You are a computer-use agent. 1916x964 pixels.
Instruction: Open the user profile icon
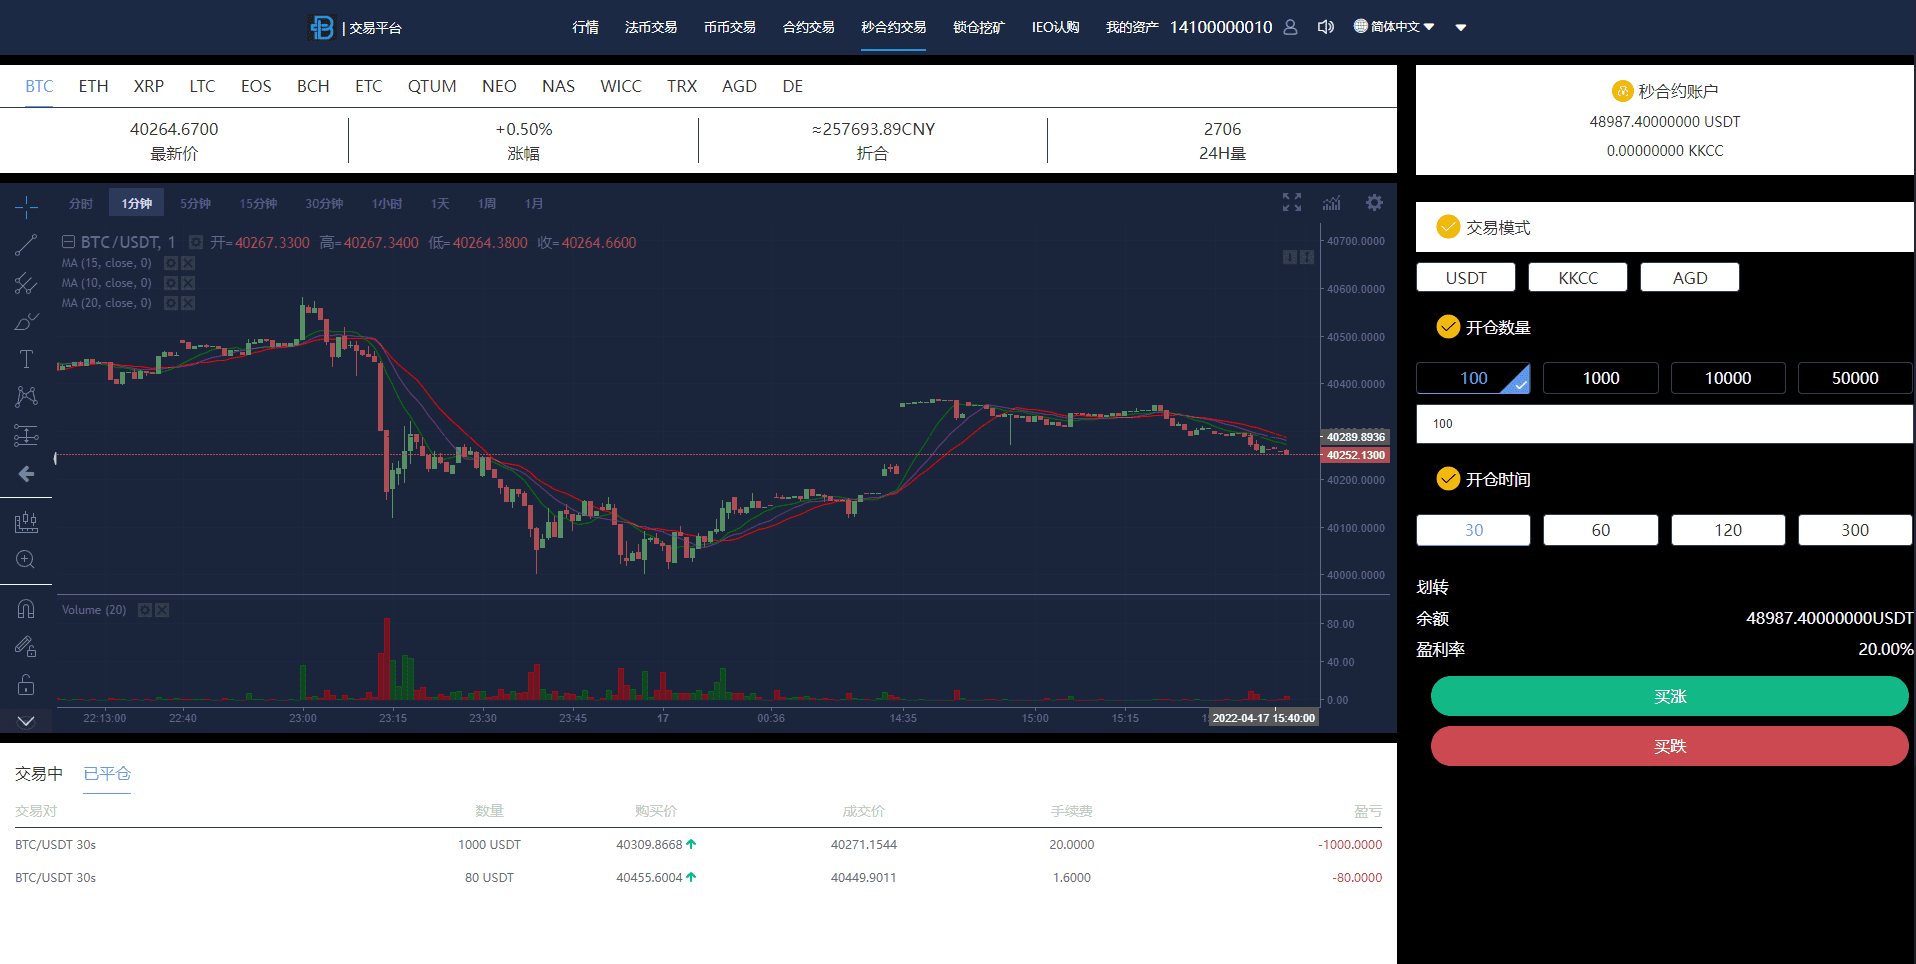[1290, 27]
